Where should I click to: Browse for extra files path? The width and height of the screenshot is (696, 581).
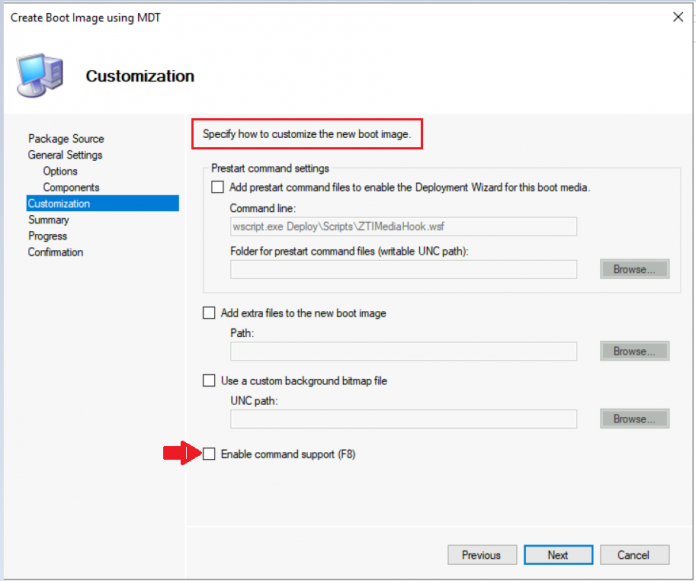click(634, 351)
